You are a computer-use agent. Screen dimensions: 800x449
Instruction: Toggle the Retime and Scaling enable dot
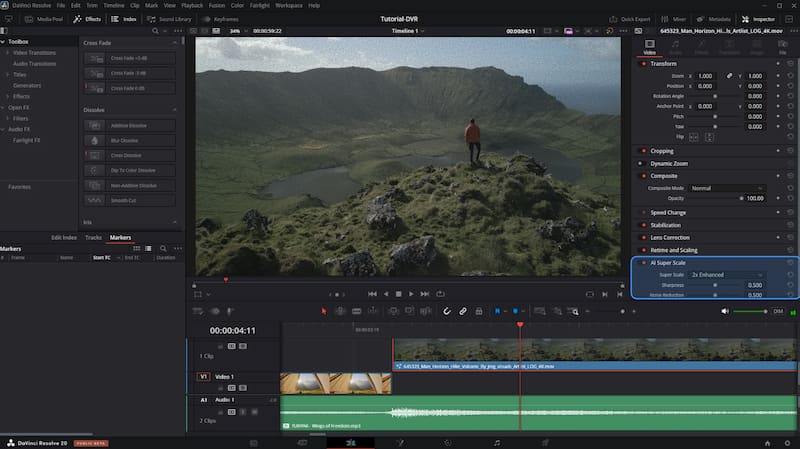[x=643, y=250]
